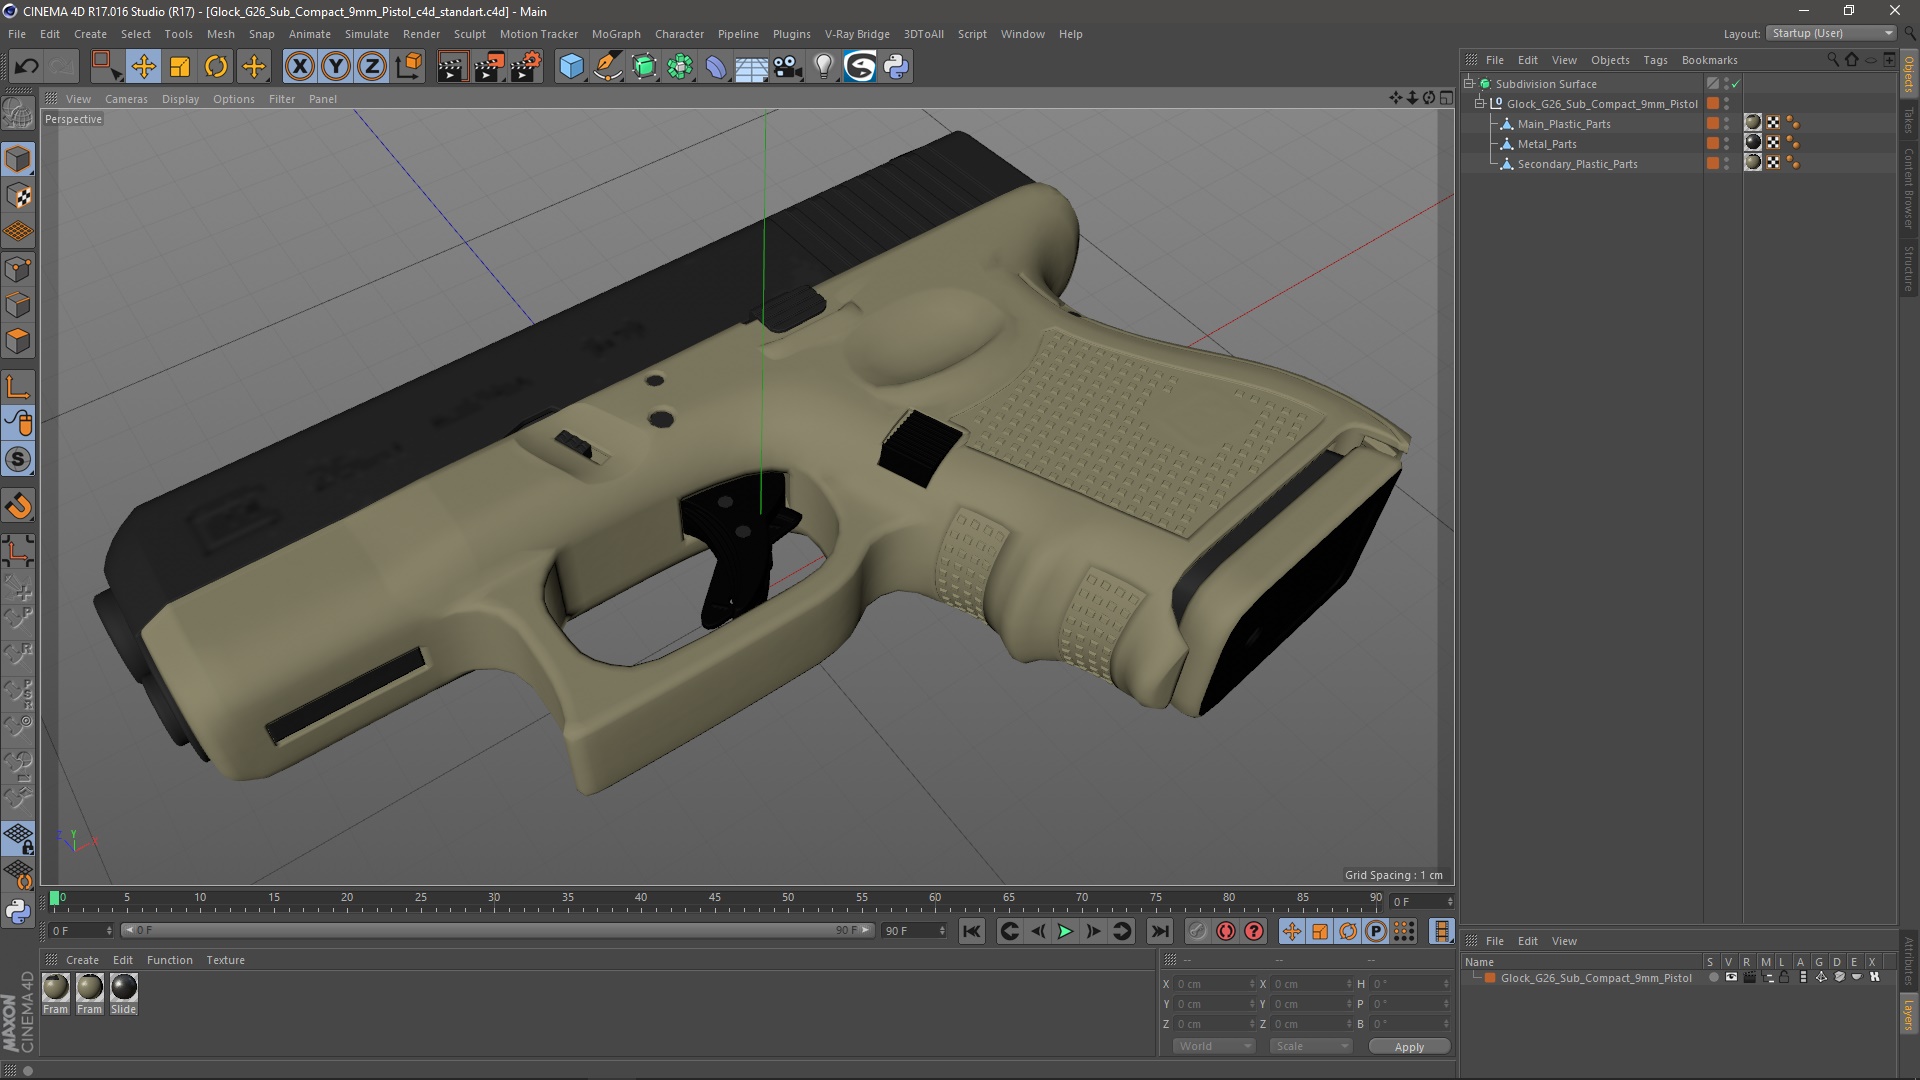Open Edit Render Settings icon

525,67
